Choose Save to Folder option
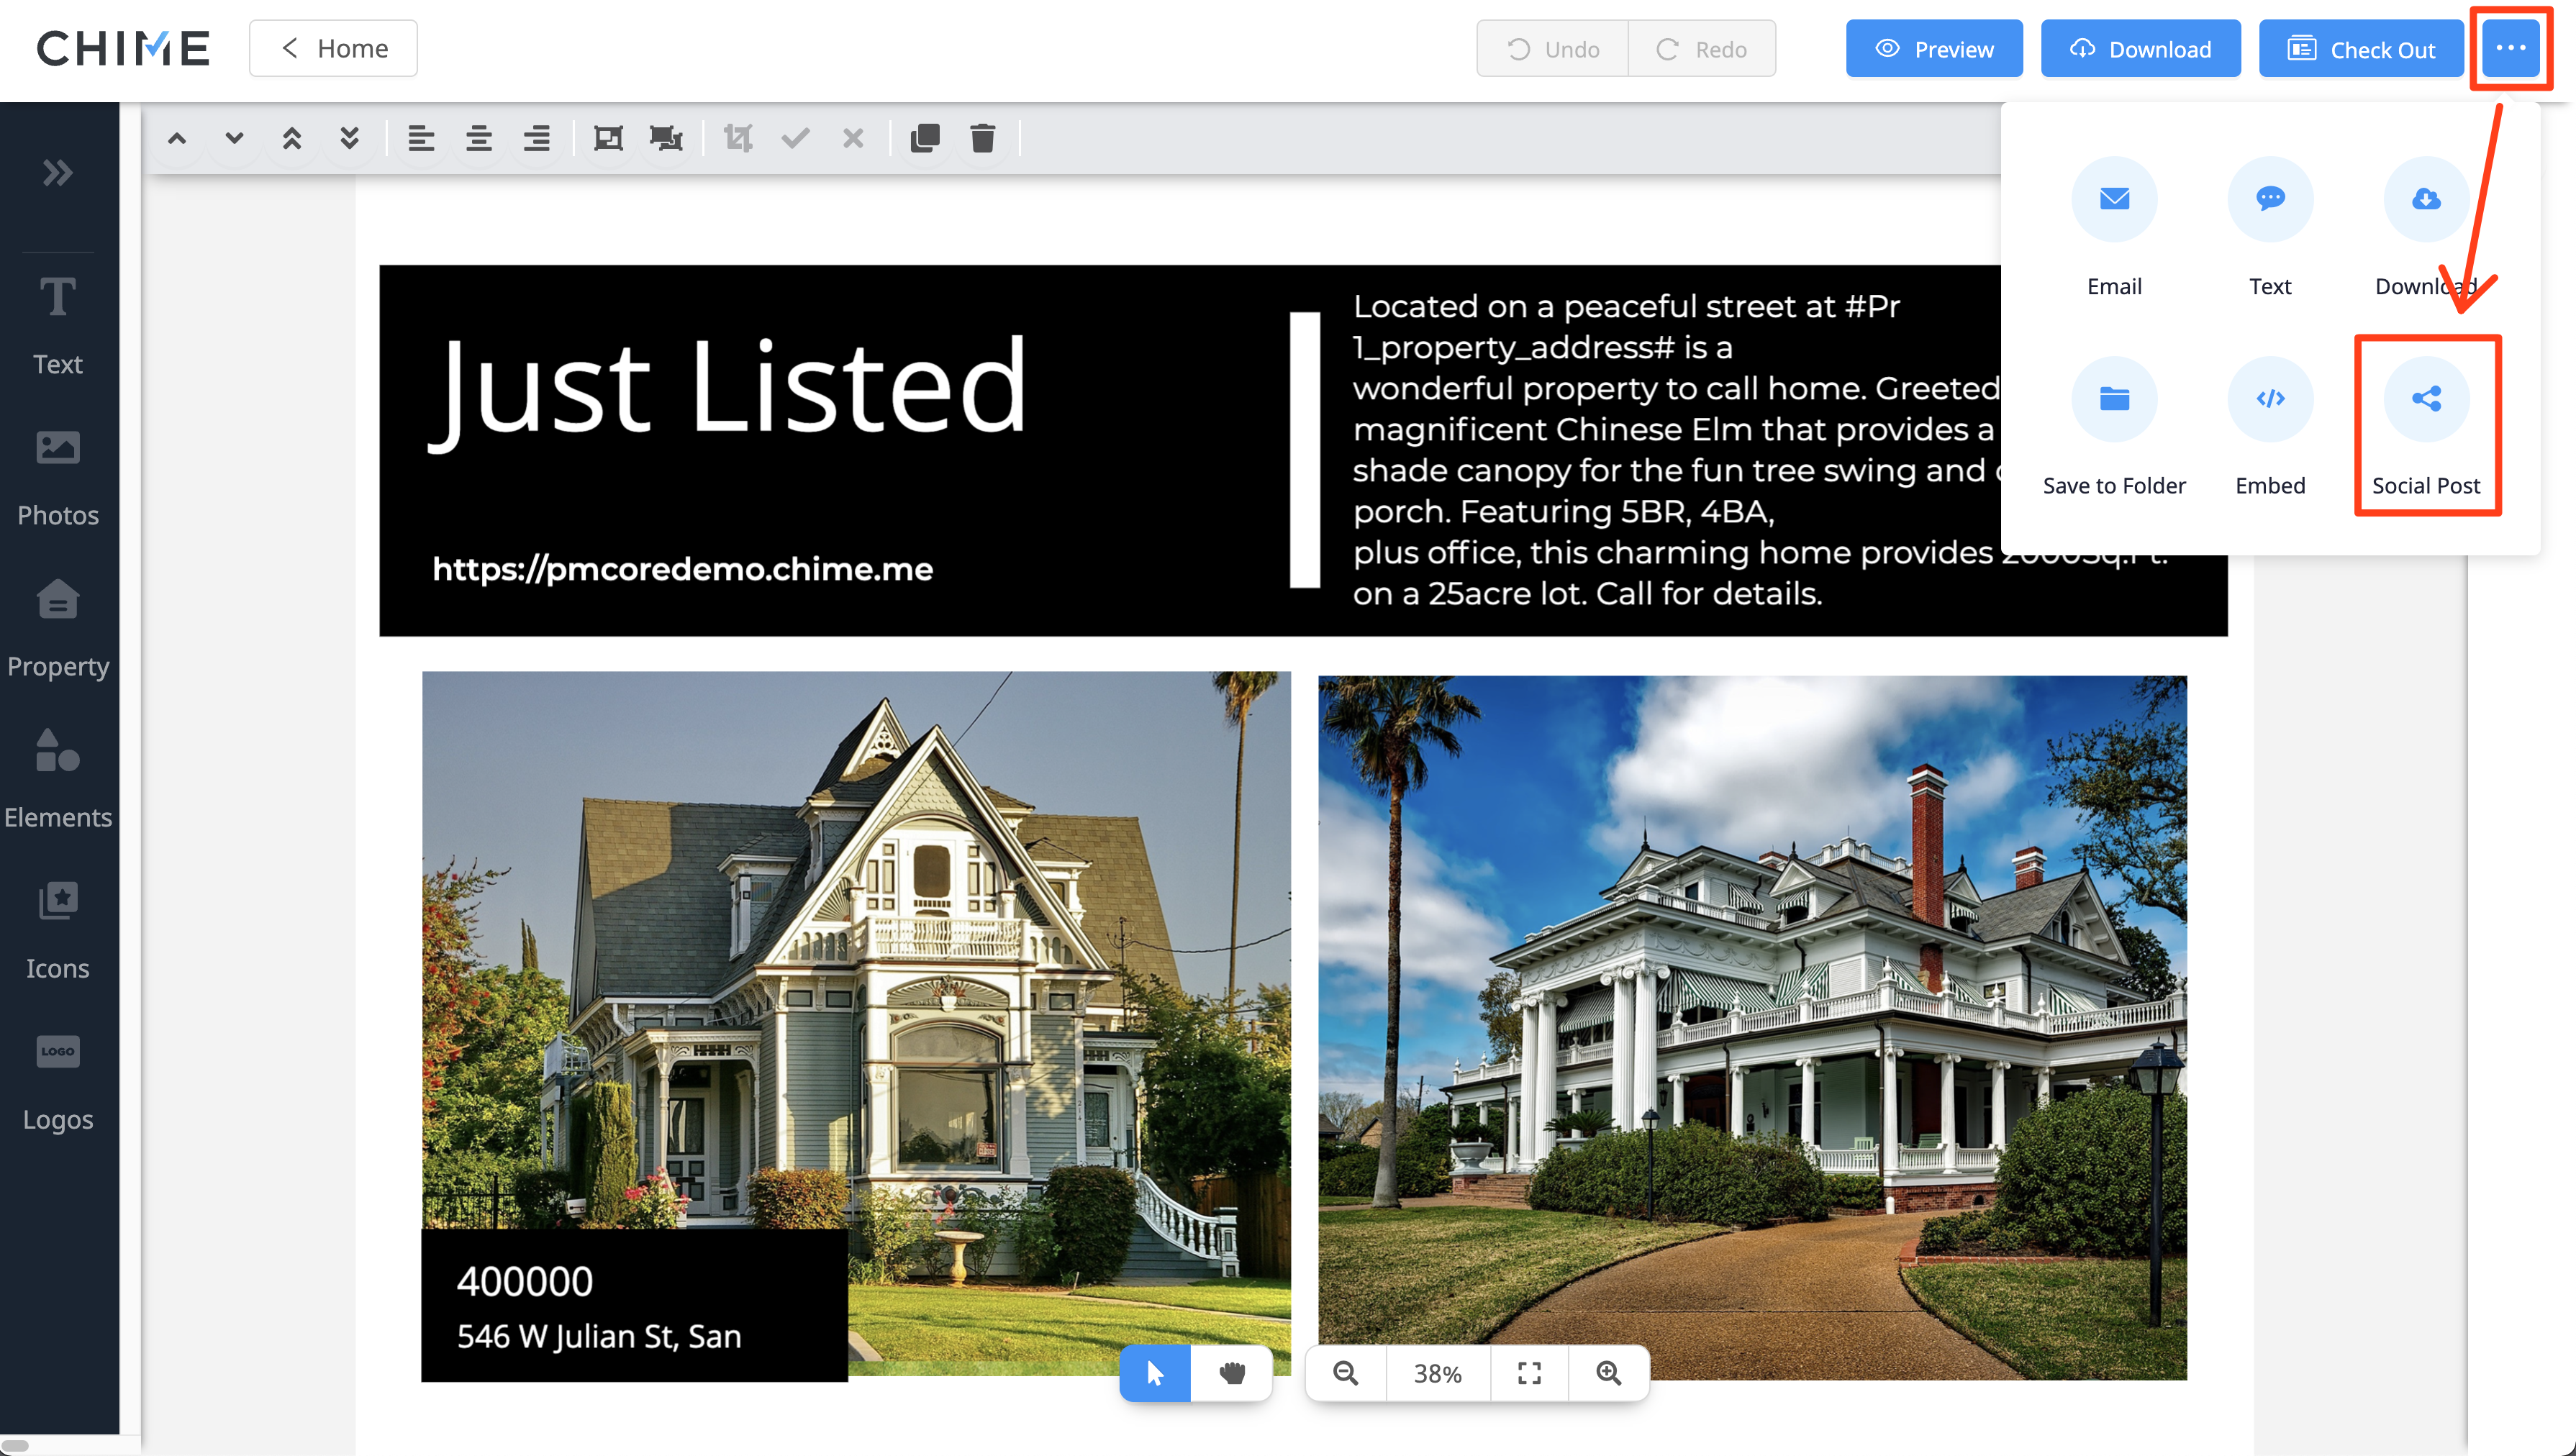Image resolution: width=2576 pixels, height=1456 pixels. [x=2114, y=427]
